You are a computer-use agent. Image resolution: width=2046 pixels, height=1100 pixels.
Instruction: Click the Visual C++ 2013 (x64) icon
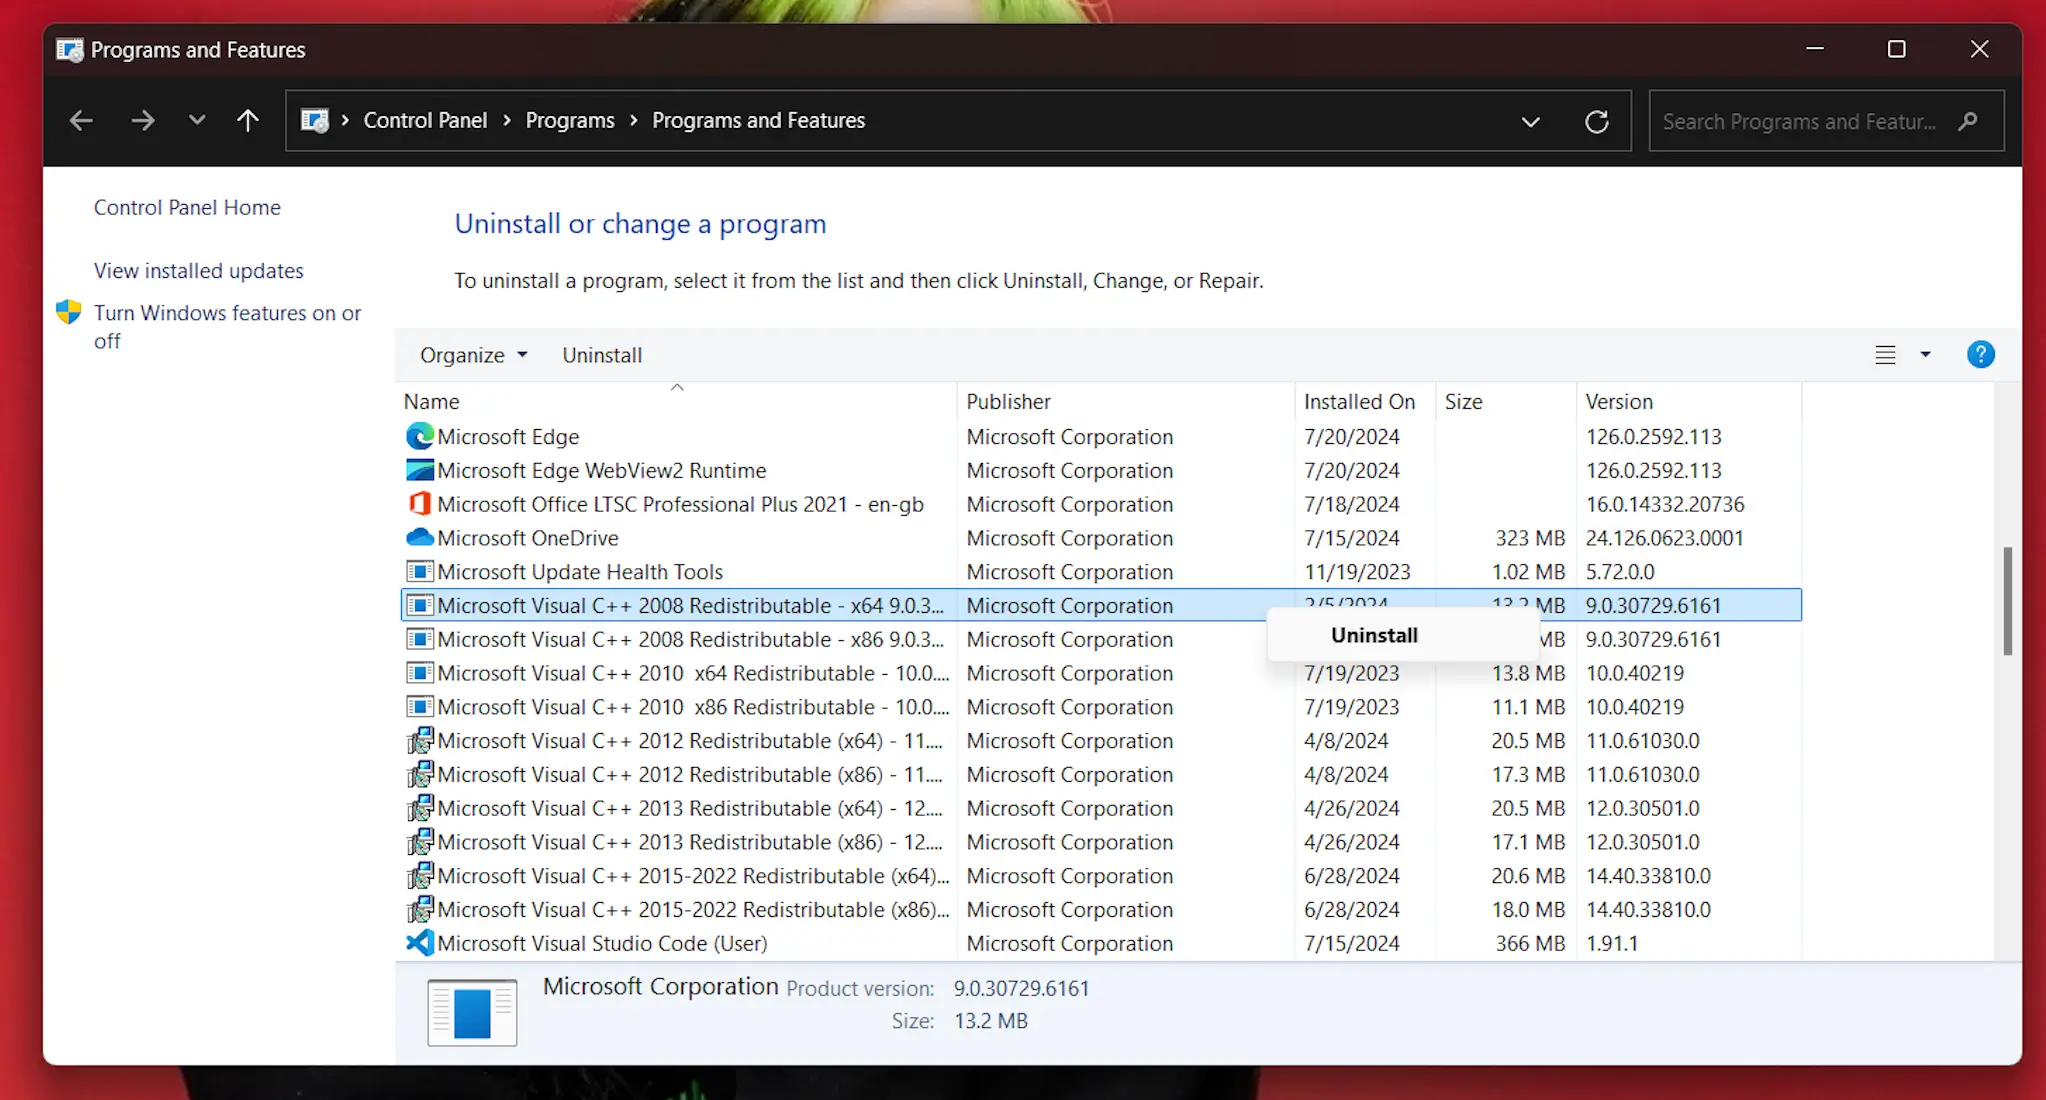[420, 808]
